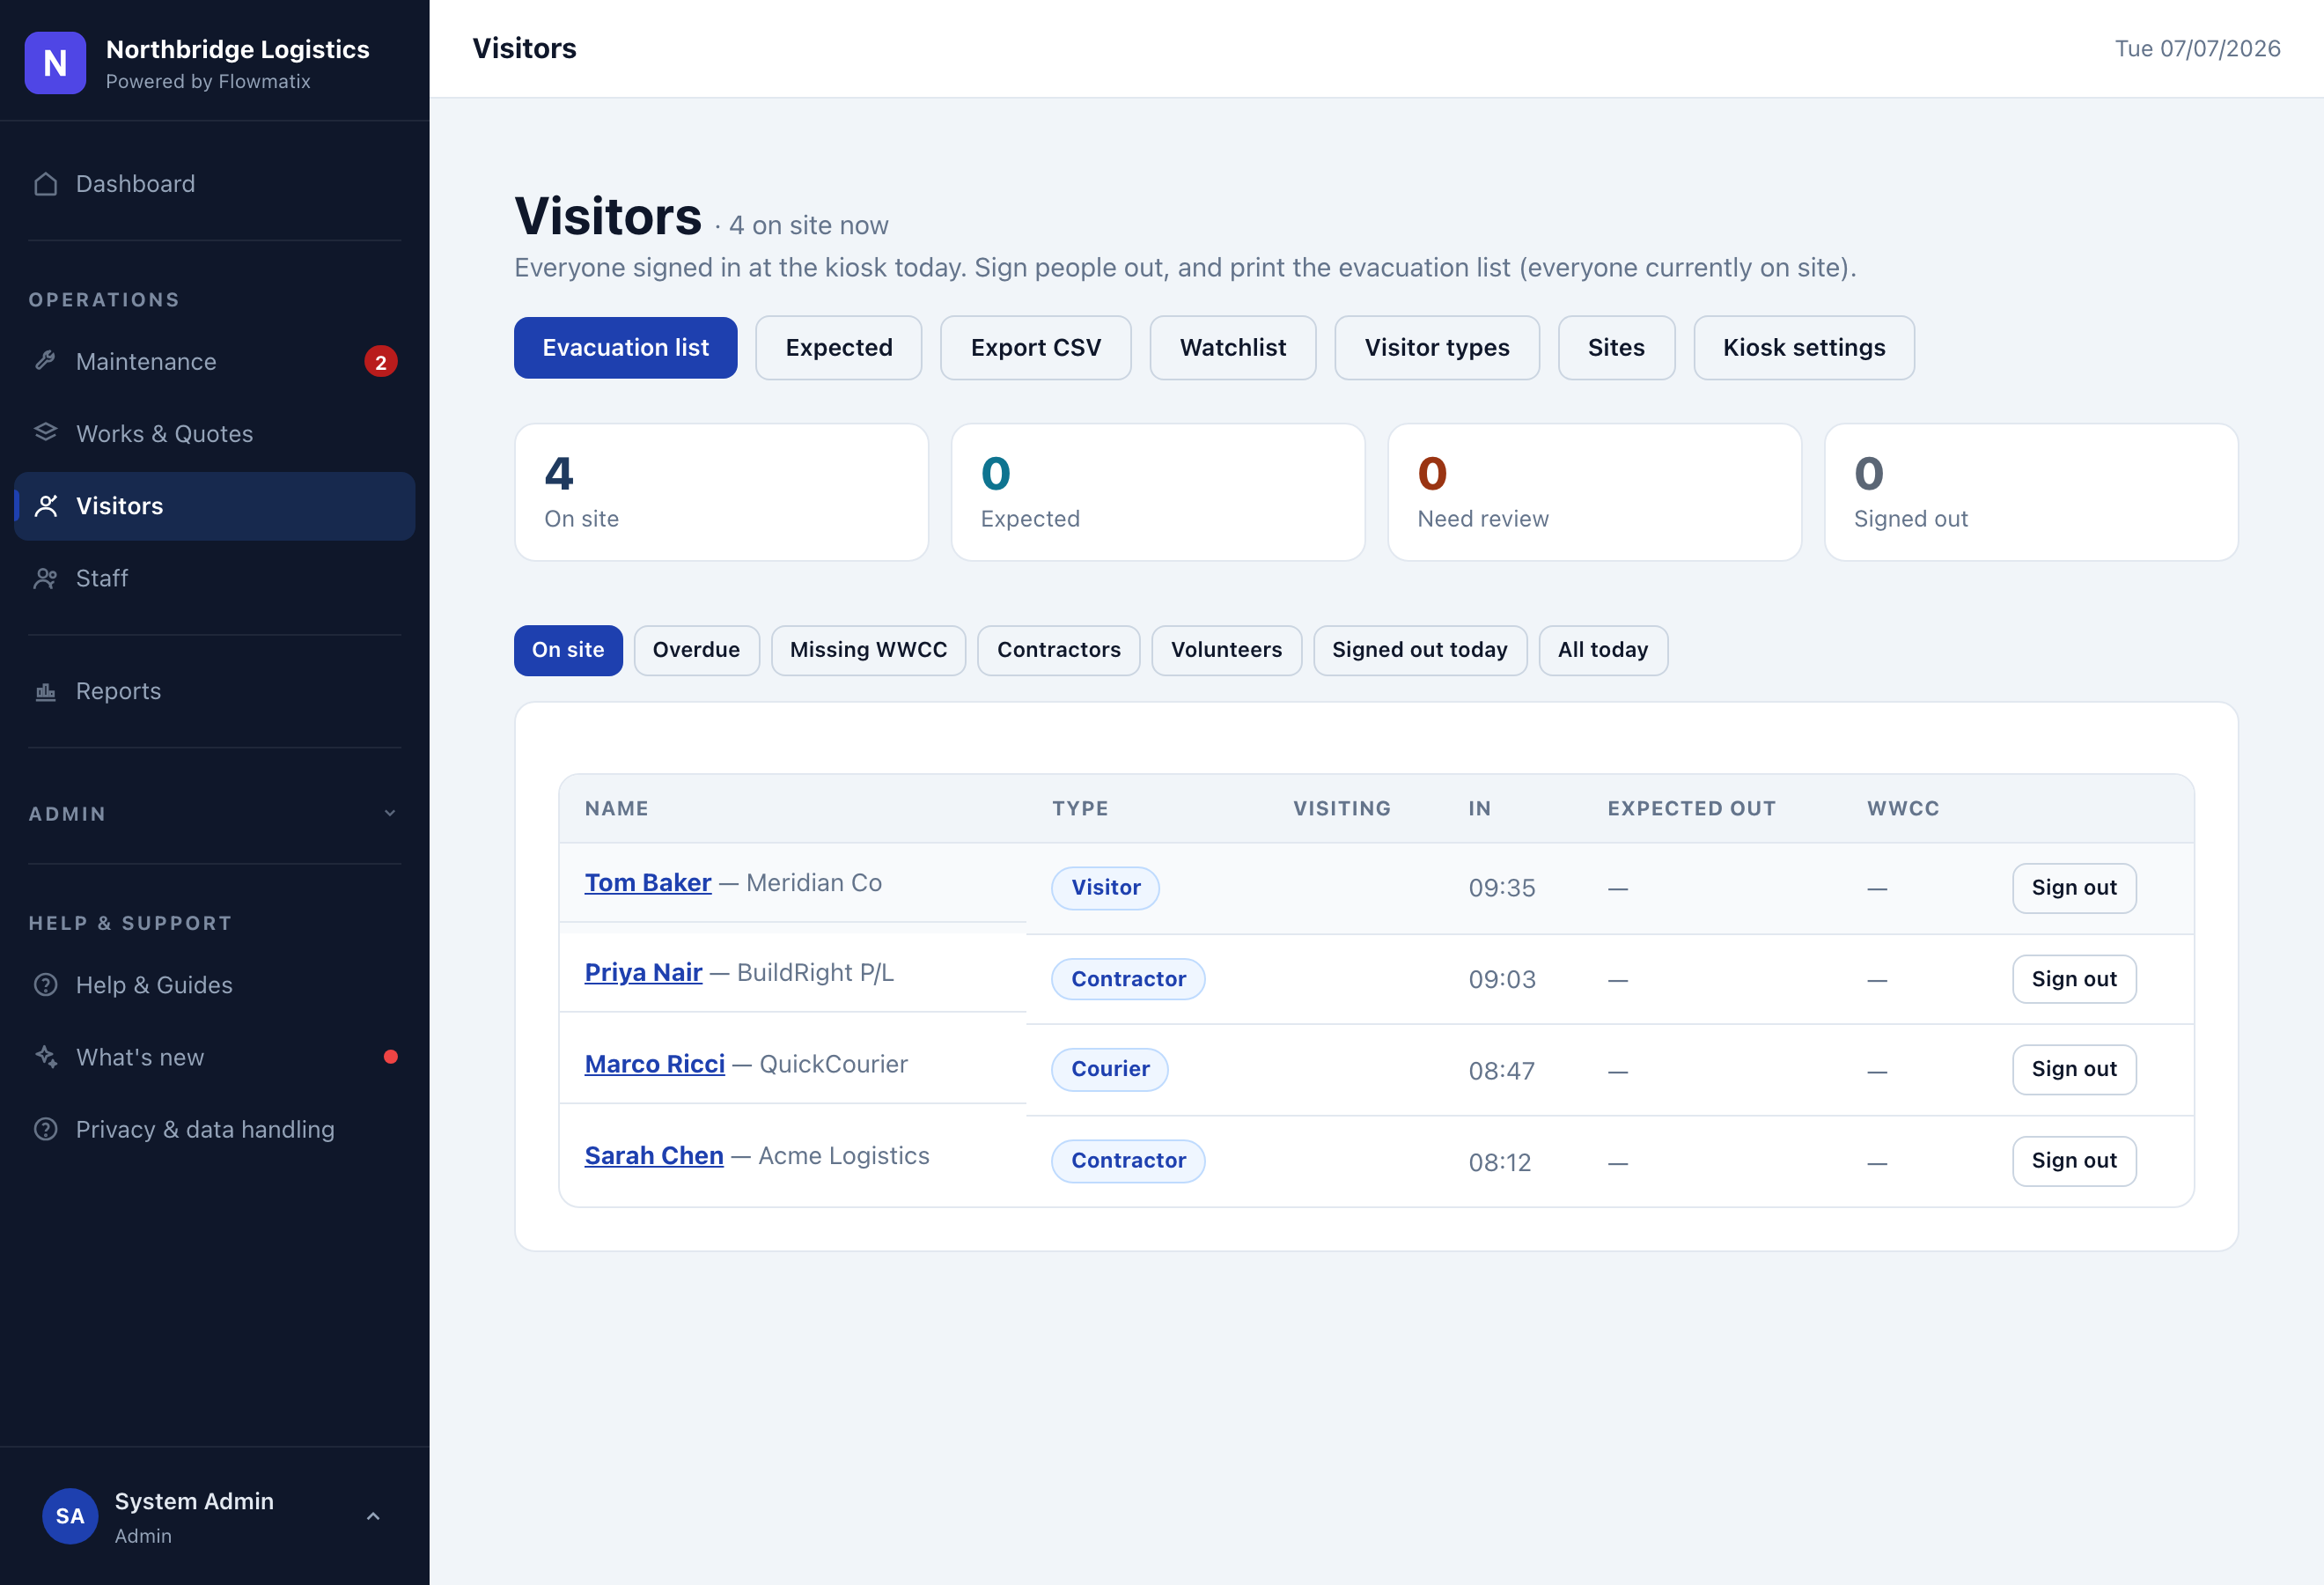Select the Volunteers filter tab

pos(1226,650)
